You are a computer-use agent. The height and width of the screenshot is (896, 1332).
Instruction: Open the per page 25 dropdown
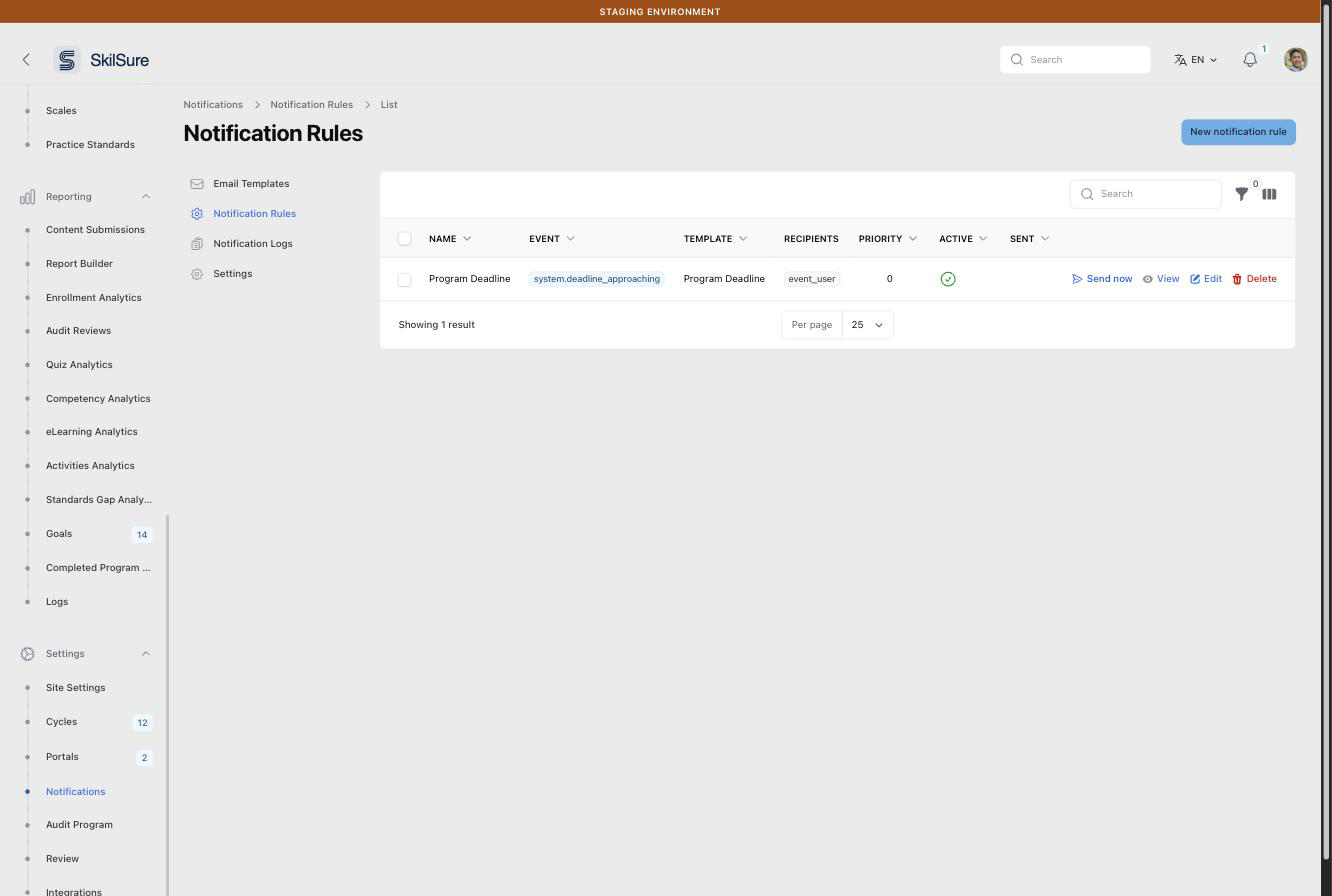pyautogui.click(x=867, y=325)
